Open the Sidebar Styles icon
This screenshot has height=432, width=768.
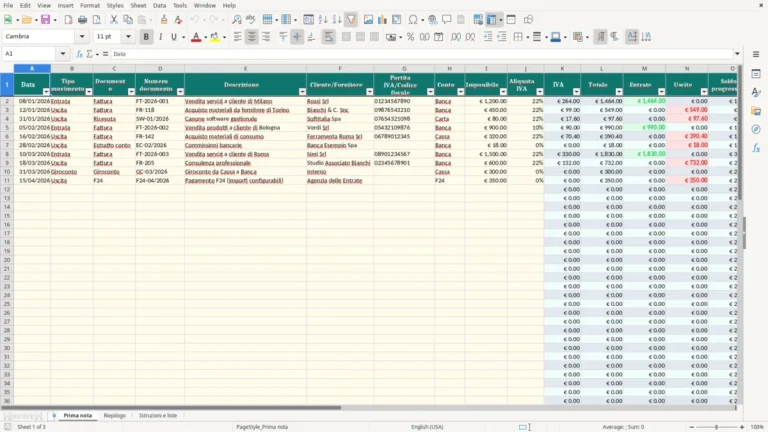[756, 92]
